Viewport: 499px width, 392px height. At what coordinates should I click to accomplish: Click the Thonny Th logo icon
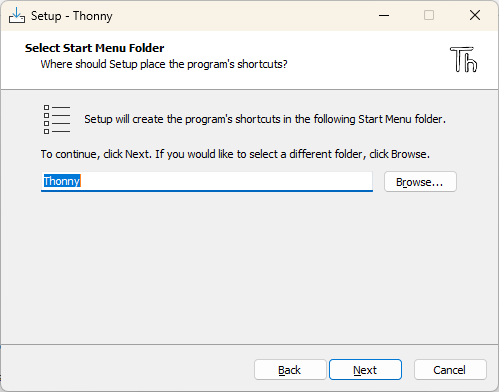pos(463,59)
